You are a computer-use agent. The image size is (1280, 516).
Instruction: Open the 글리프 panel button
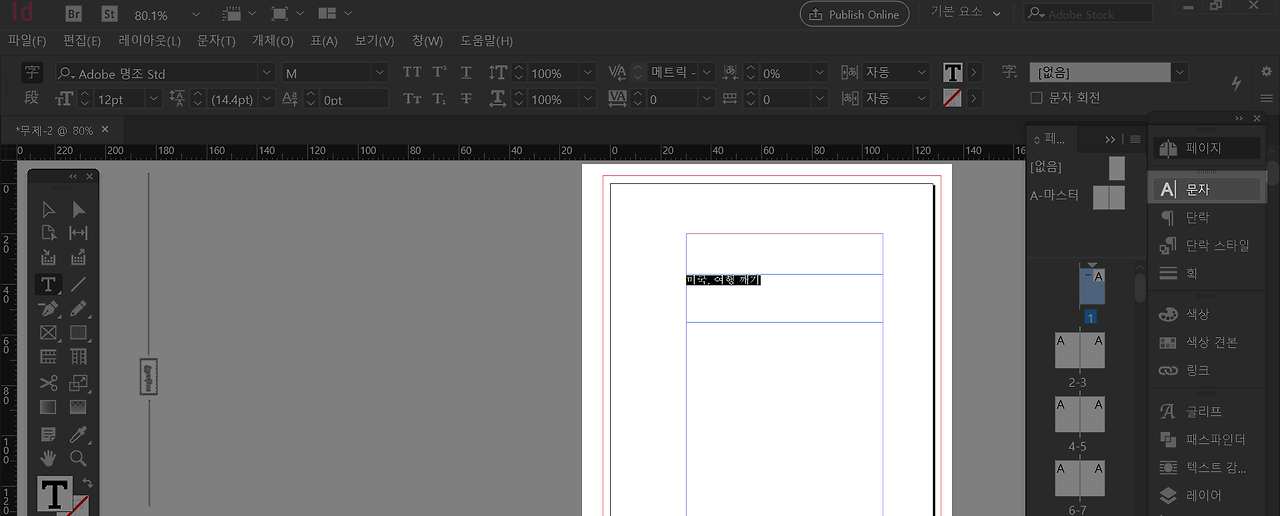coord(1208,411)
